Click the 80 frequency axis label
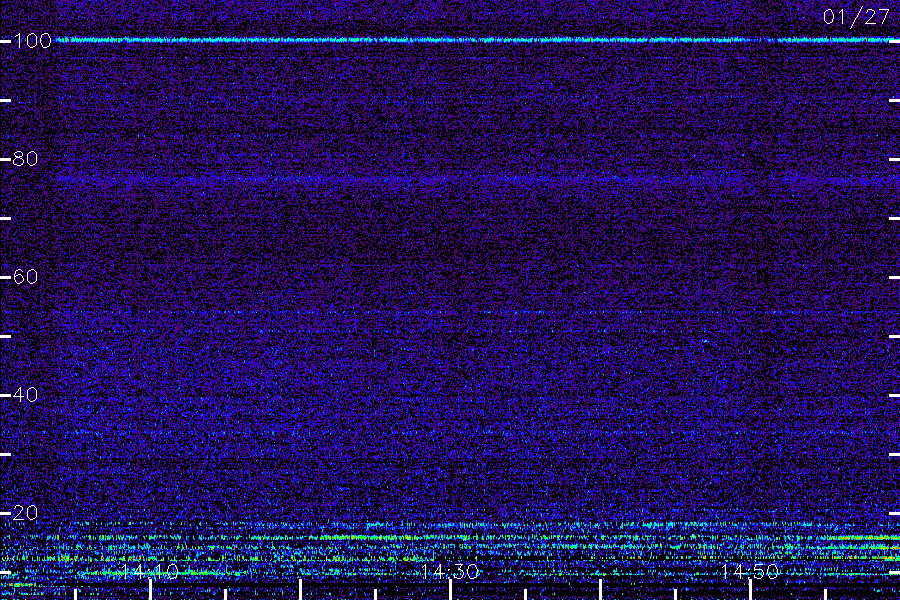The image size is (900, 600). point(25,159)
